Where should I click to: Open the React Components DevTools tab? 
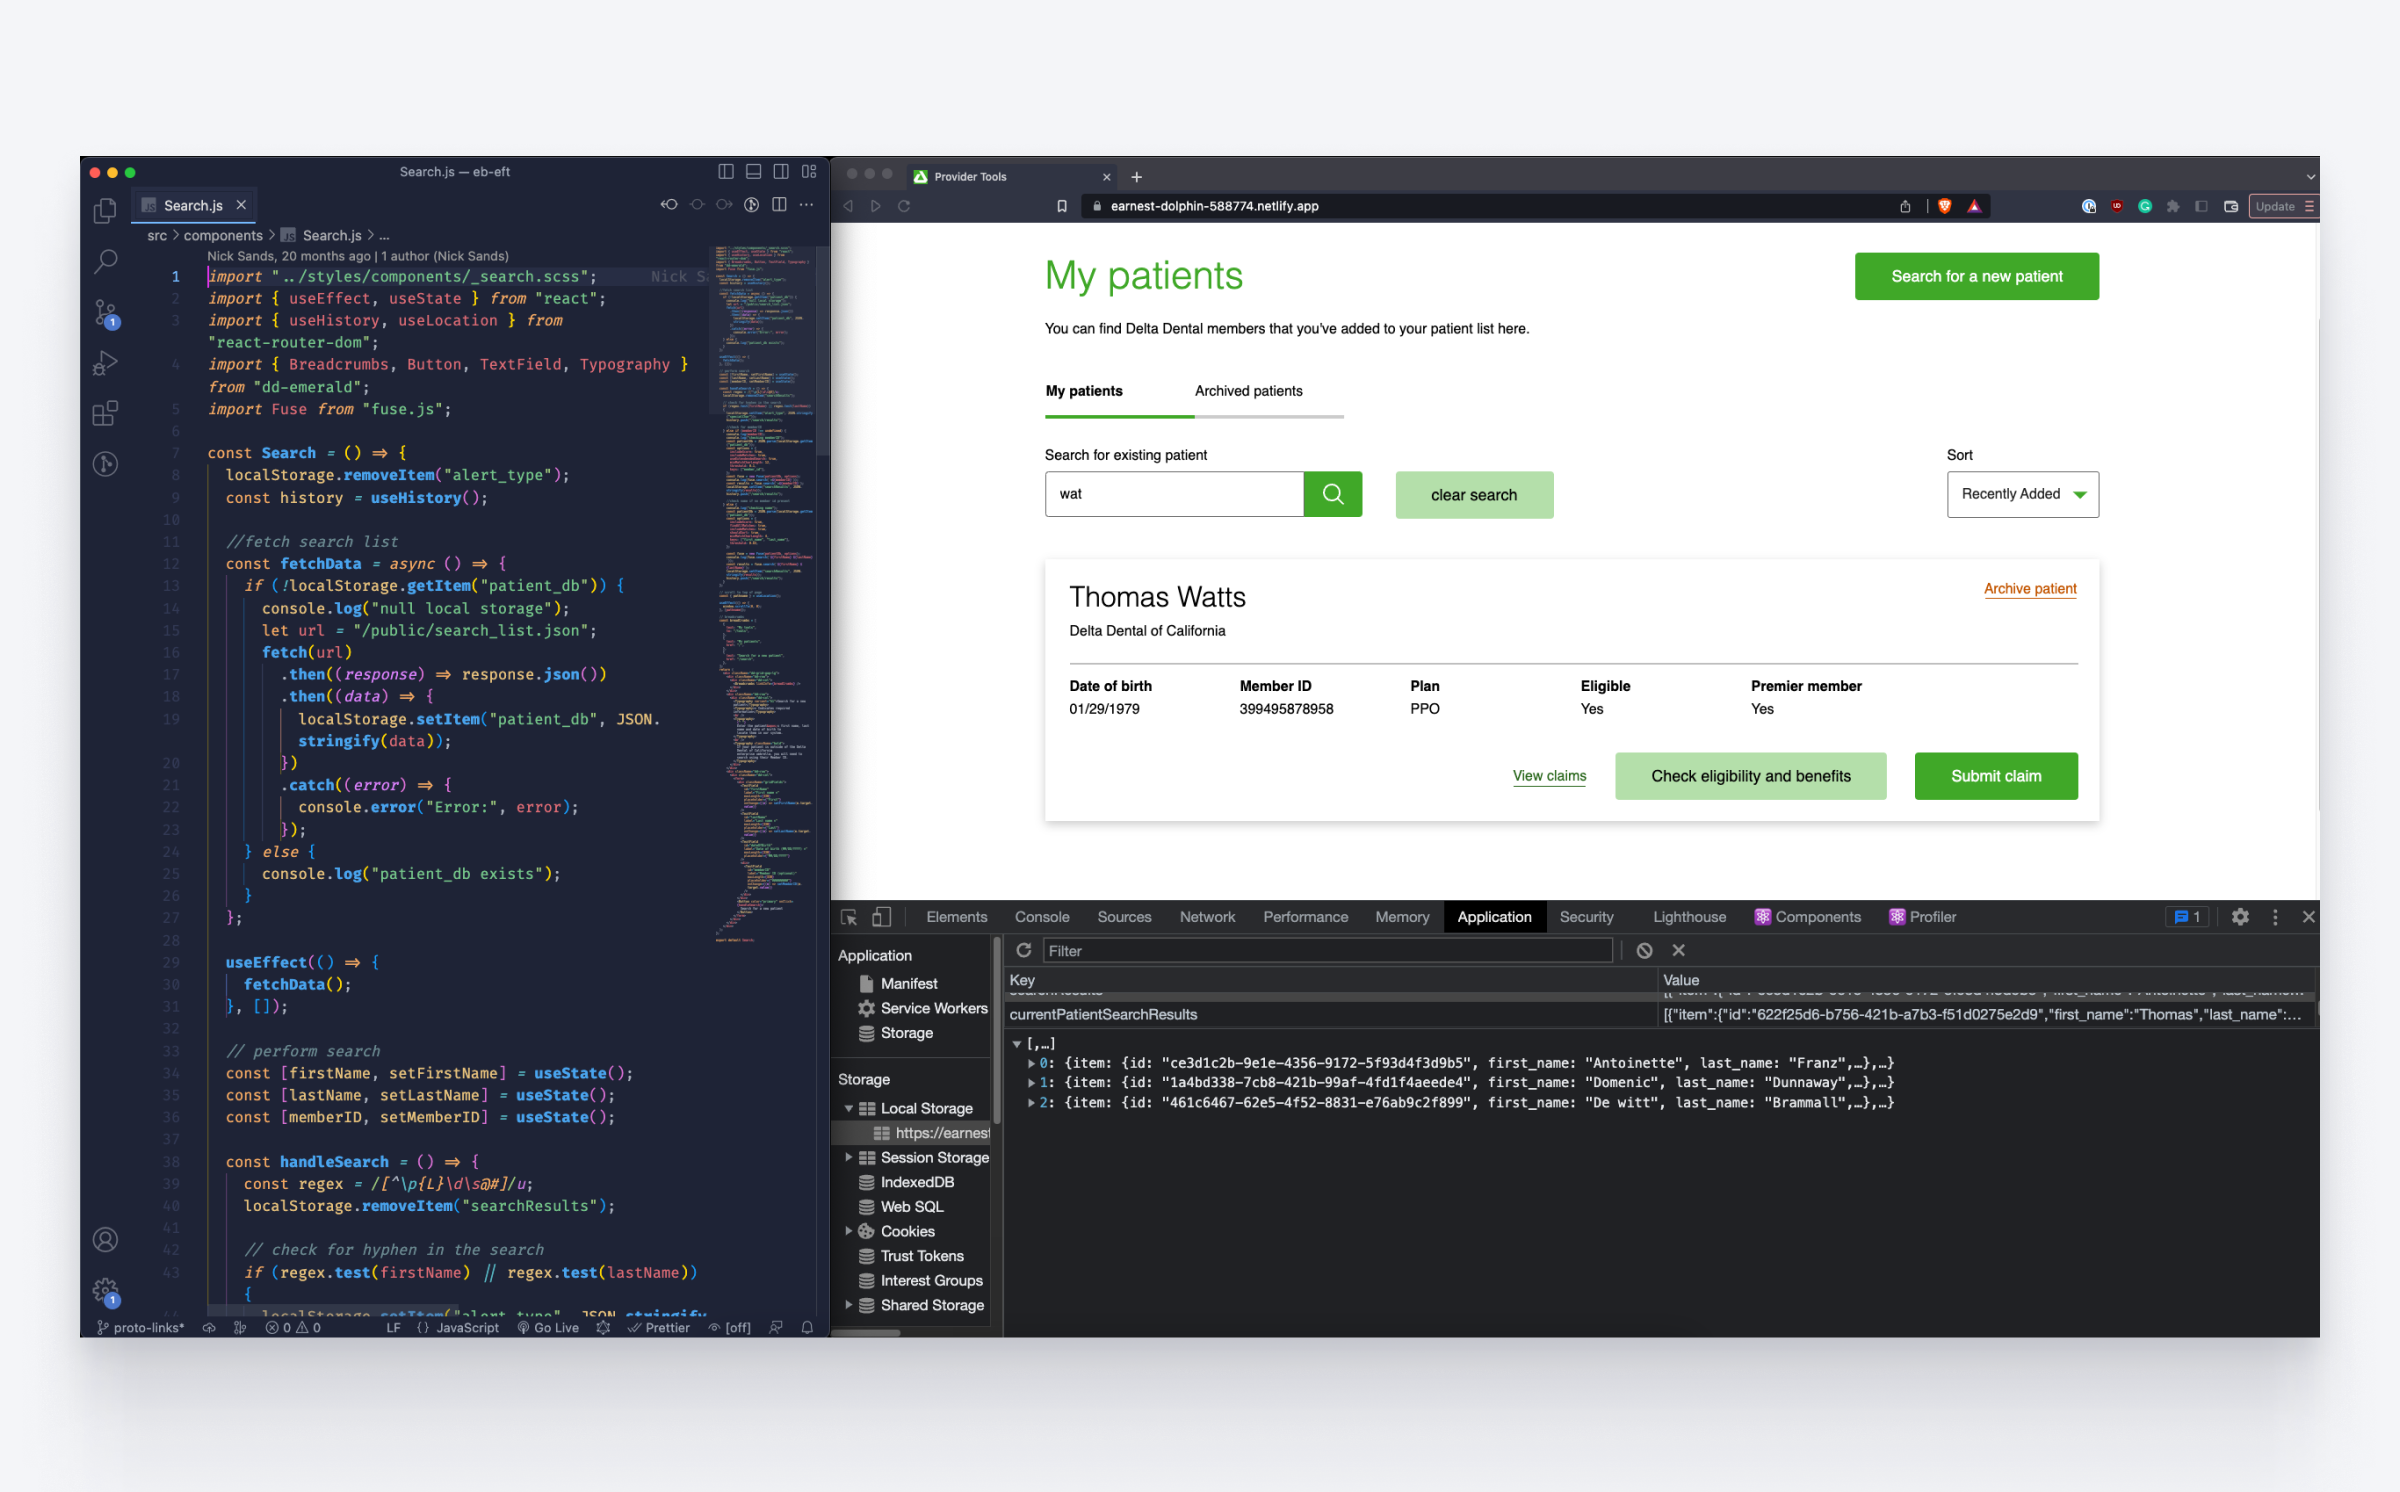pos(1808,917)
